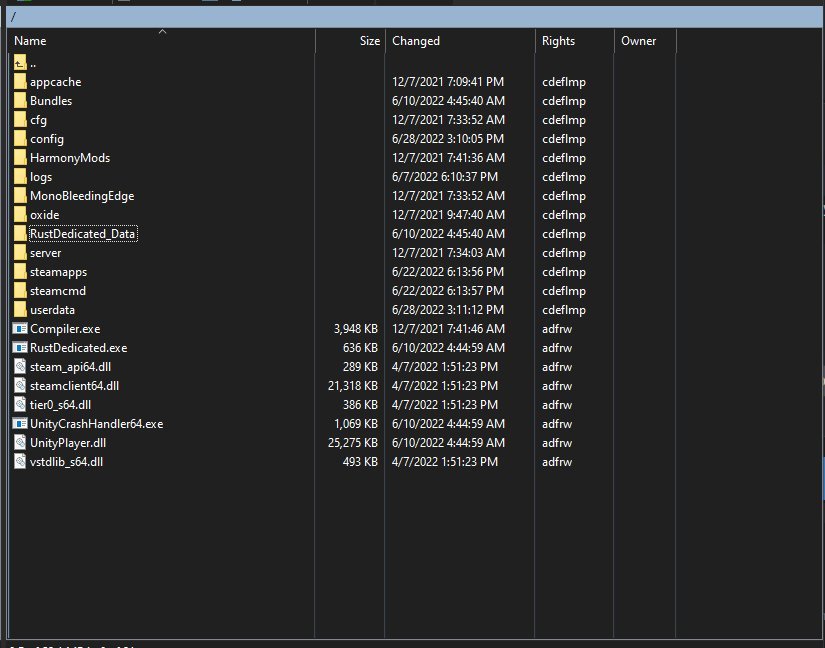Select the HarmonyMods folder icon

(x=20, y=158)
